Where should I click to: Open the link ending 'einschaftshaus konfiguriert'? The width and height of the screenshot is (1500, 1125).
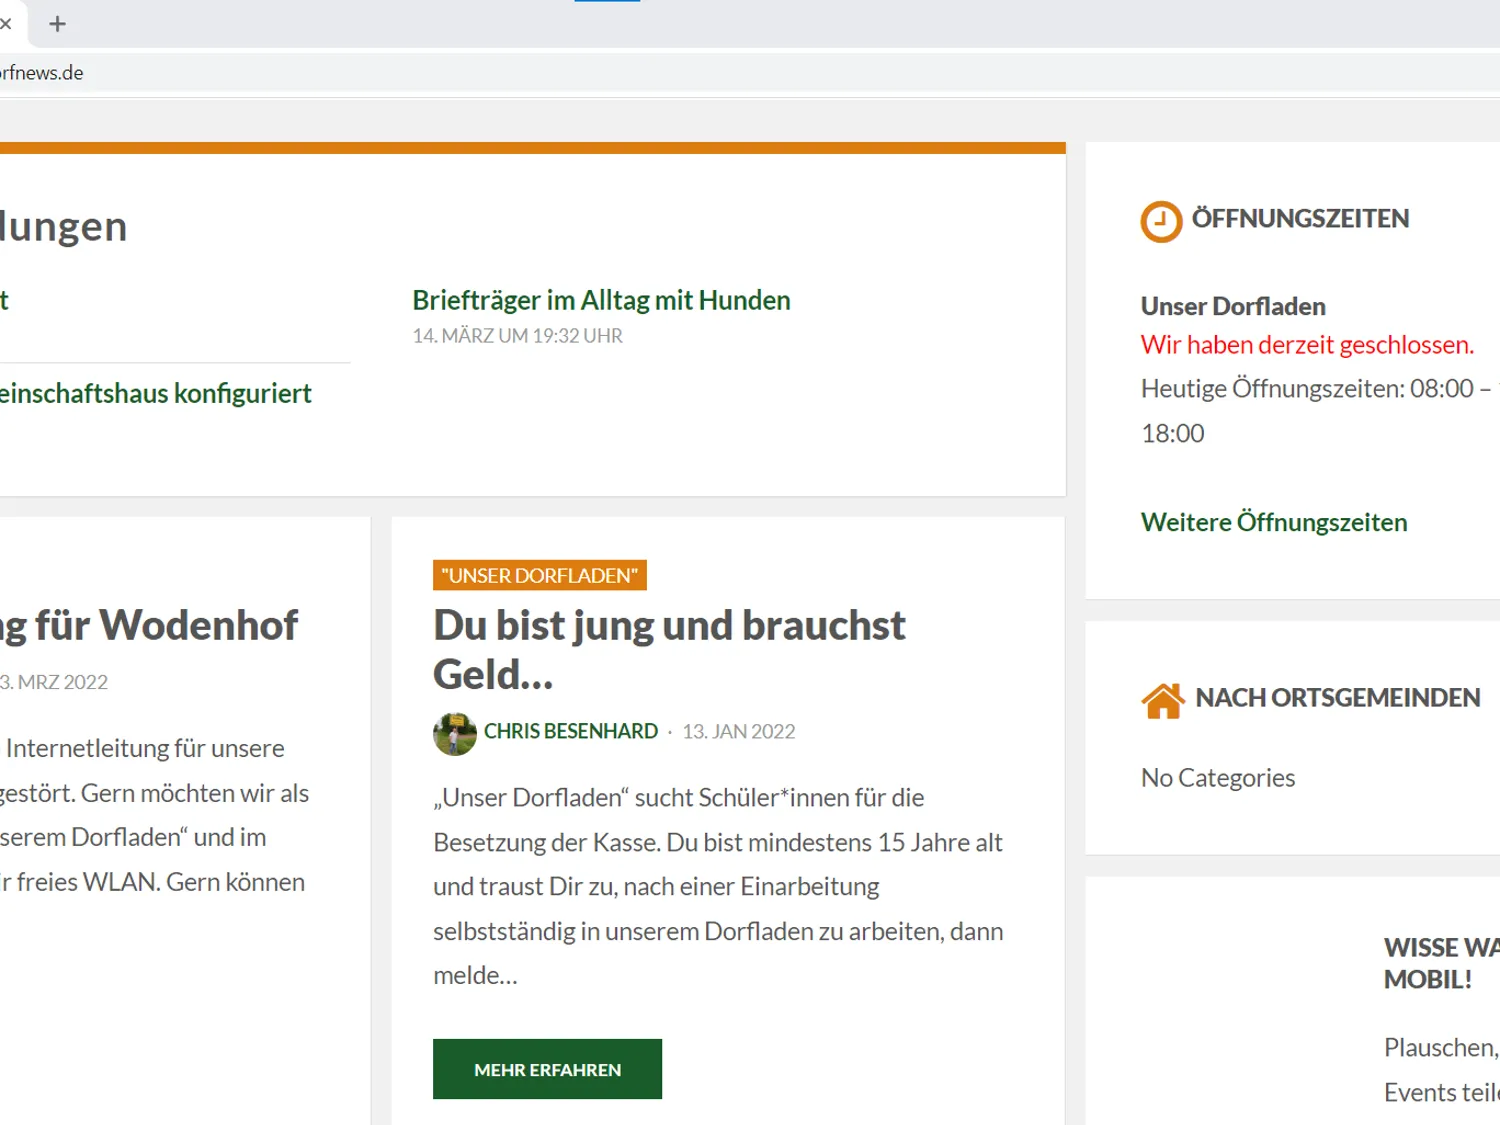pos(156,393)
